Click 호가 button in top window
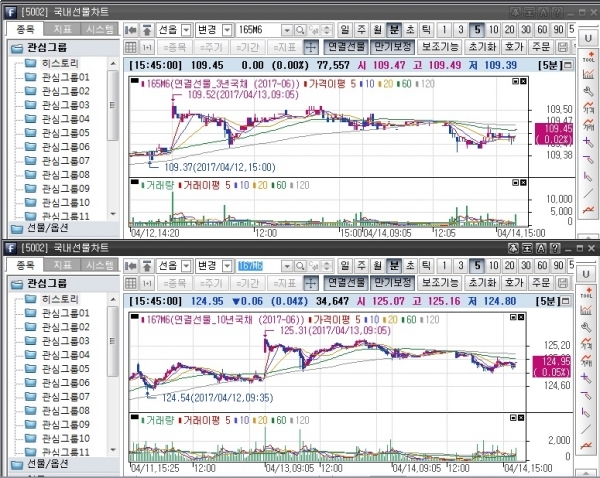The height and width of the screenshot is (478, 600). pyautogui.click(x=514, y=47)
